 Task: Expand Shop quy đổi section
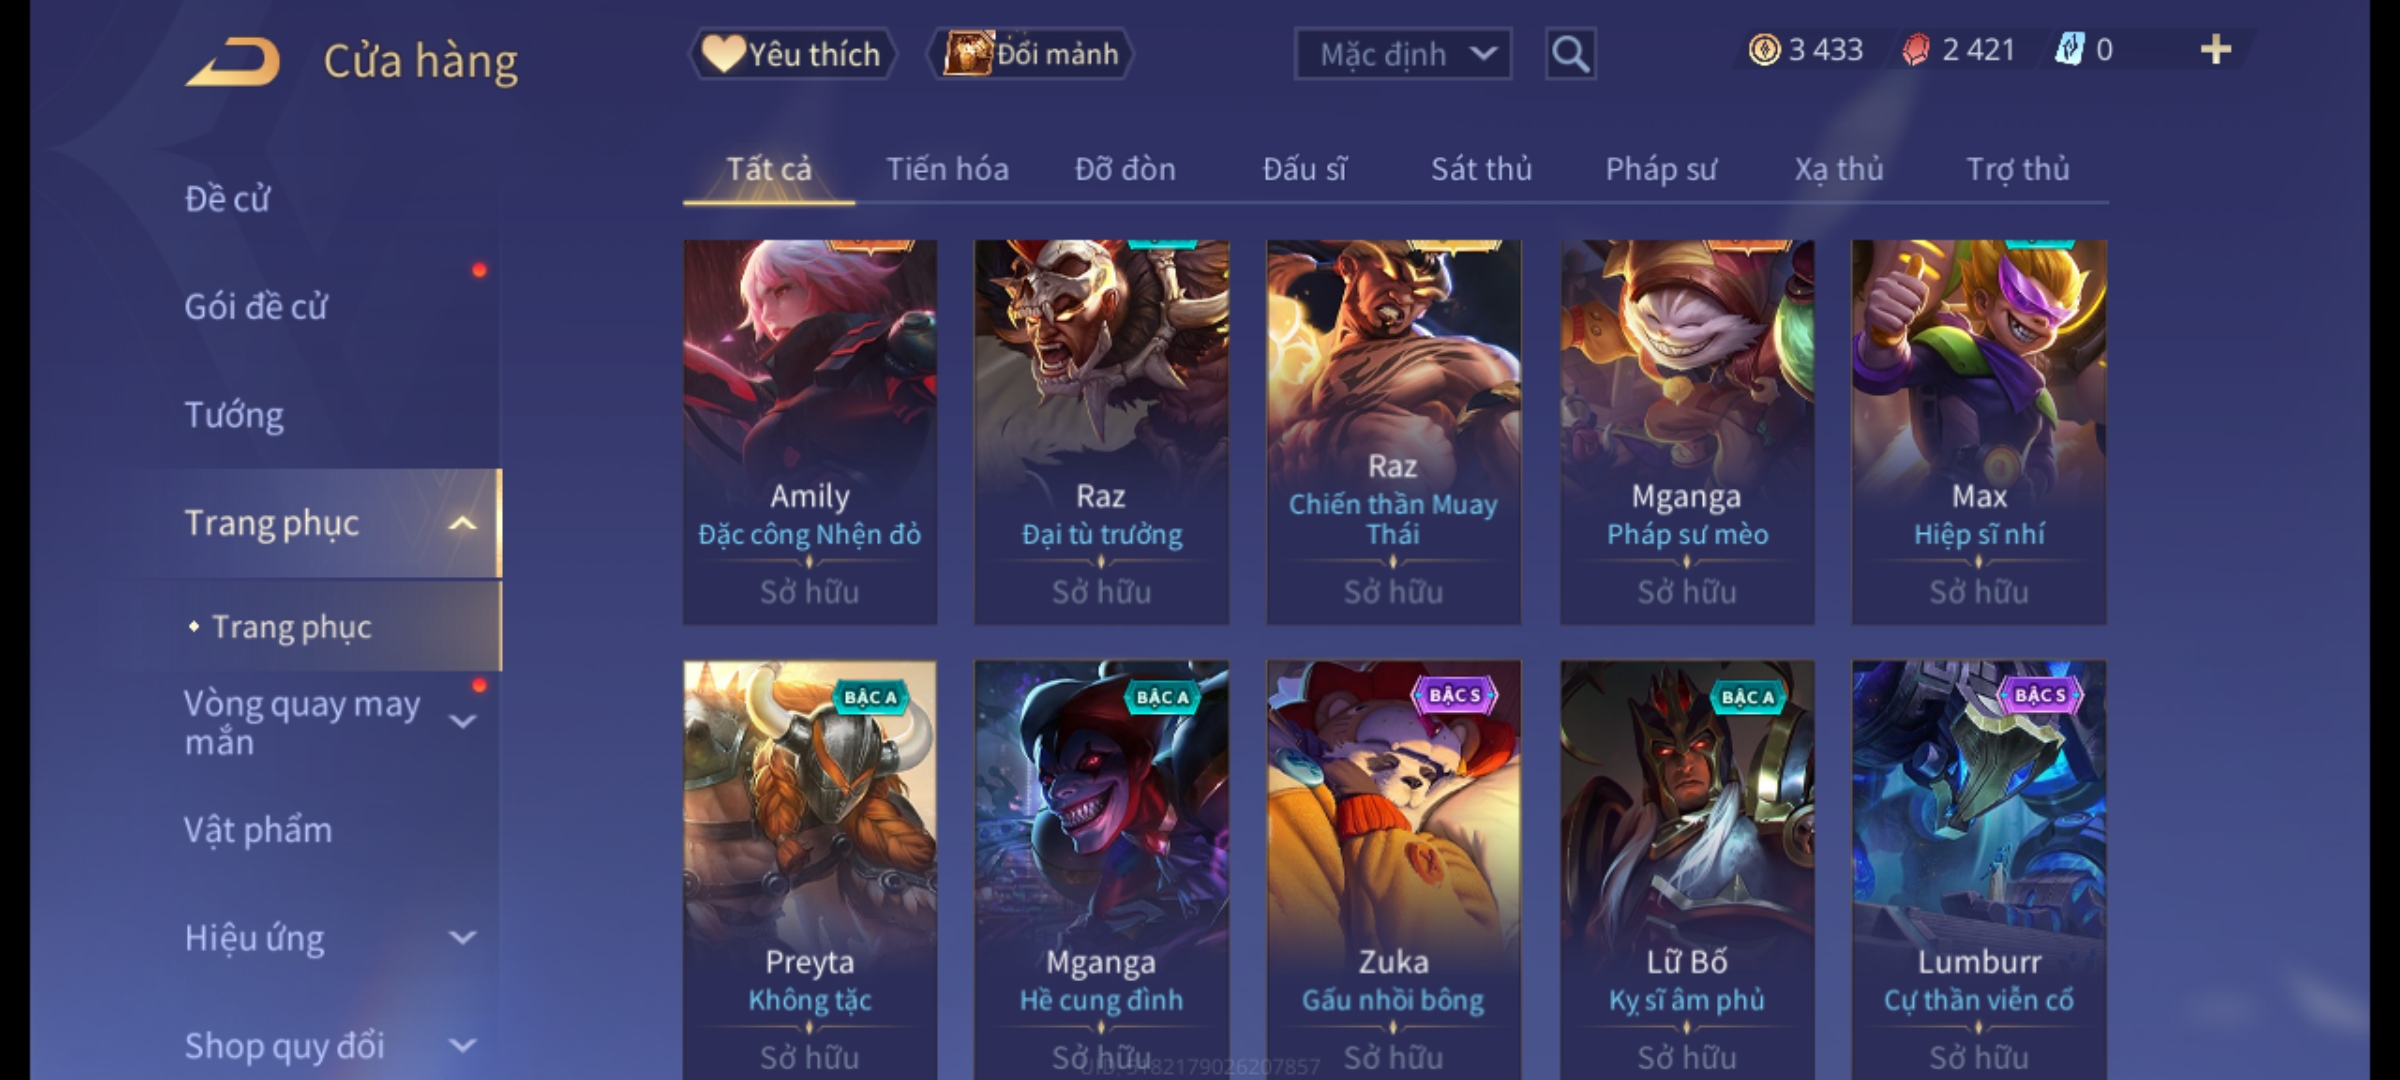462,1046
